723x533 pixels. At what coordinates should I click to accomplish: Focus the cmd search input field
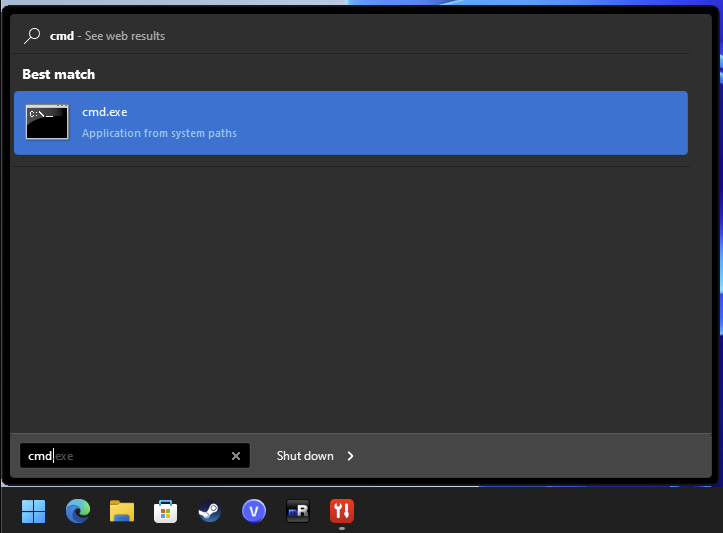point(135,456)
